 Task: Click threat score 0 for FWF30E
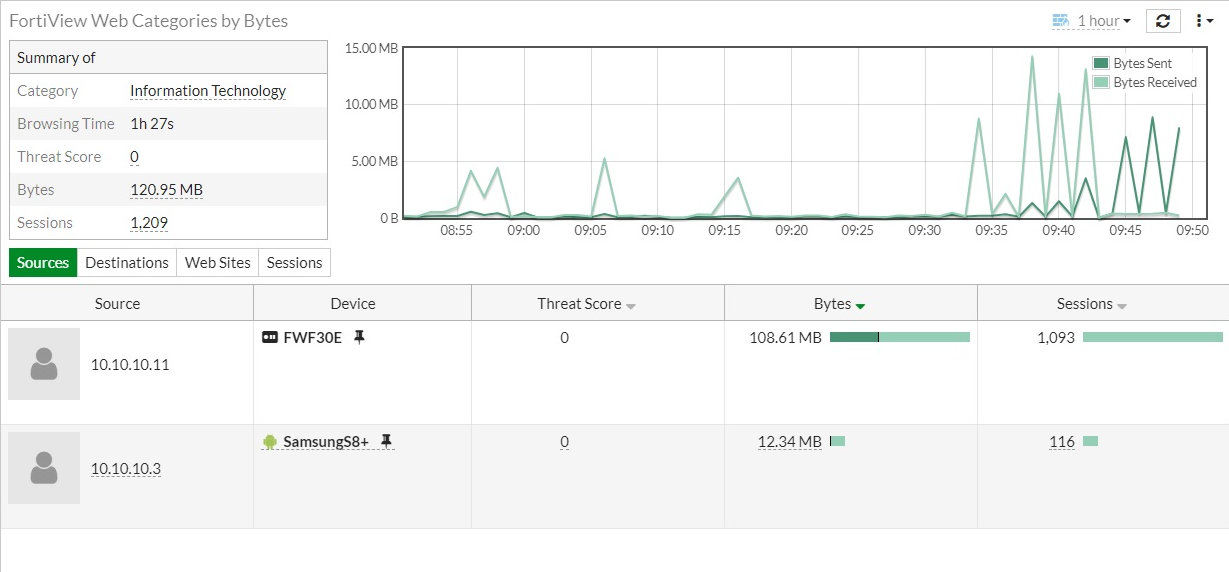(564, 338)
